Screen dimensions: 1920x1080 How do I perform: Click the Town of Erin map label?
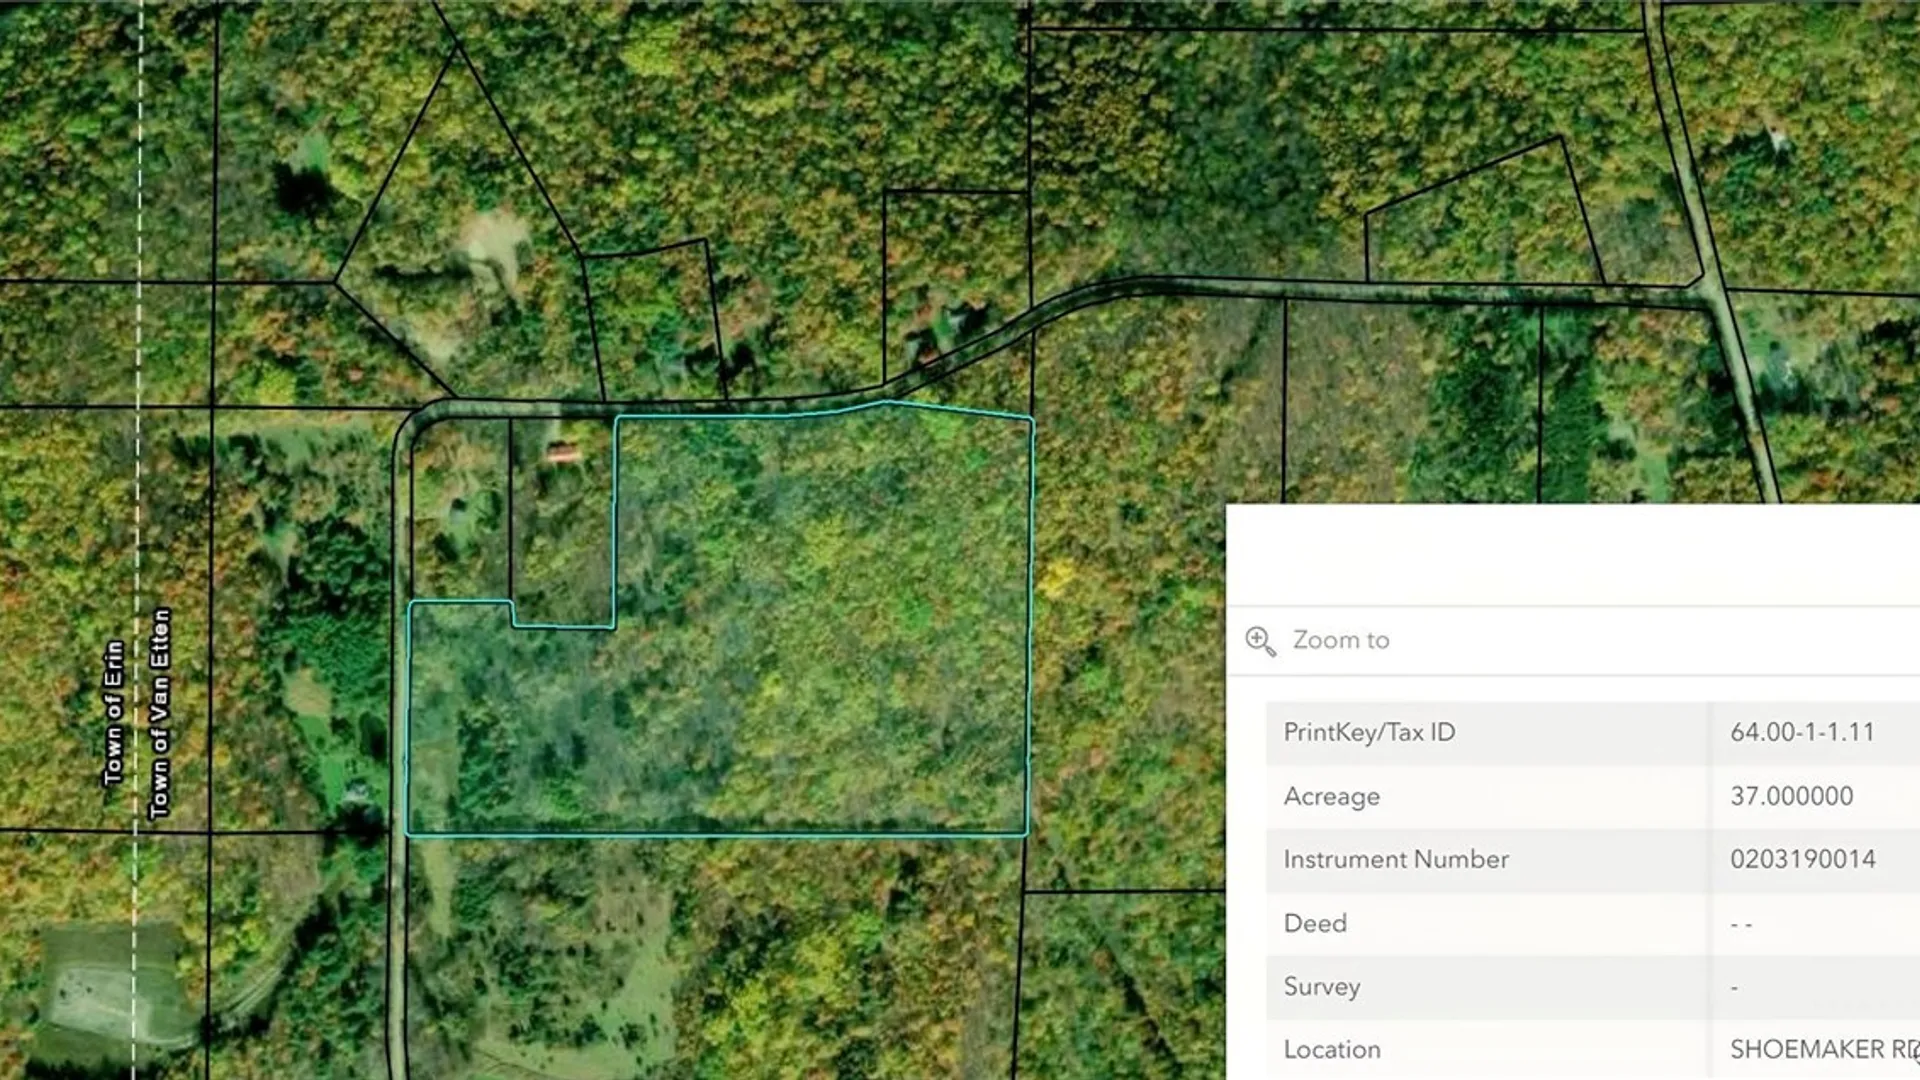(113, 712)
